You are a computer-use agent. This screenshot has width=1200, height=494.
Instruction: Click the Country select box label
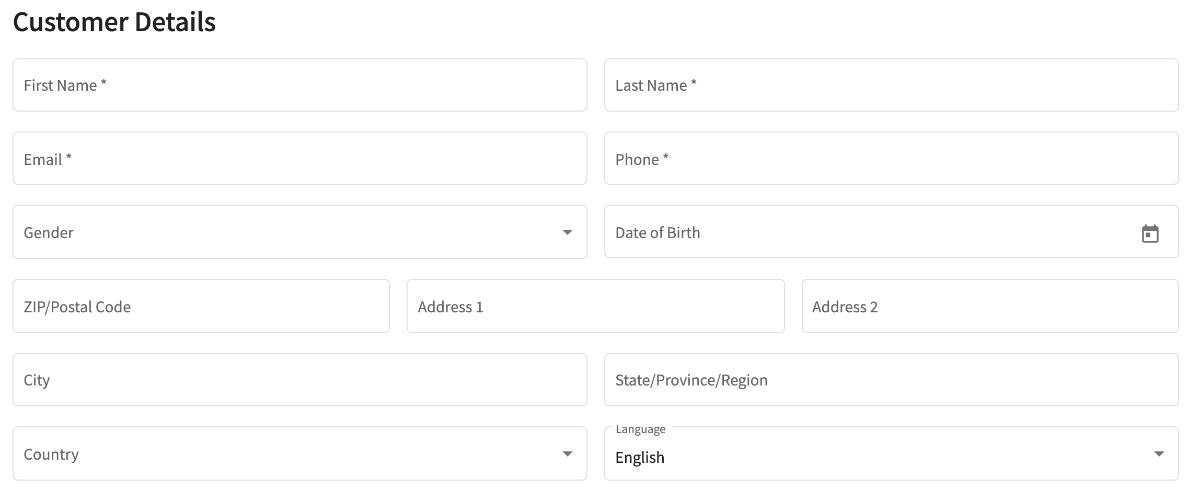pyautogui.click(x=51, y=454)
